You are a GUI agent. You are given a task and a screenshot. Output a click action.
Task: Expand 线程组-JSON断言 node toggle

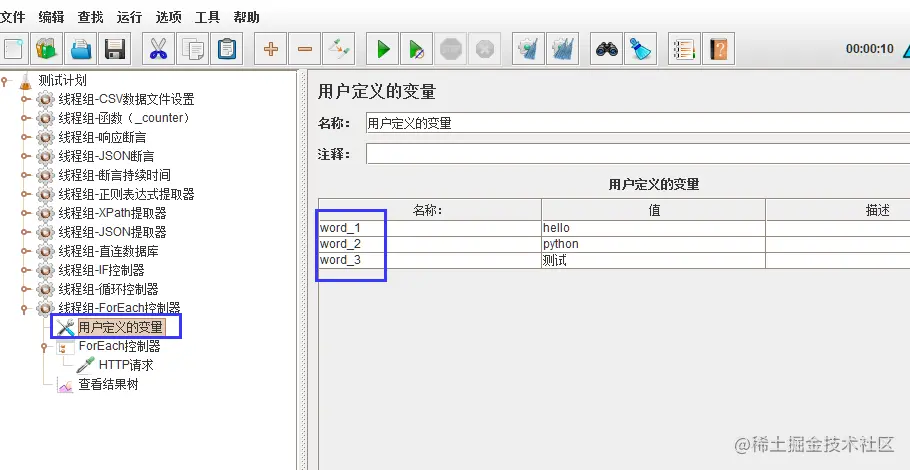(x=26, y=156)
